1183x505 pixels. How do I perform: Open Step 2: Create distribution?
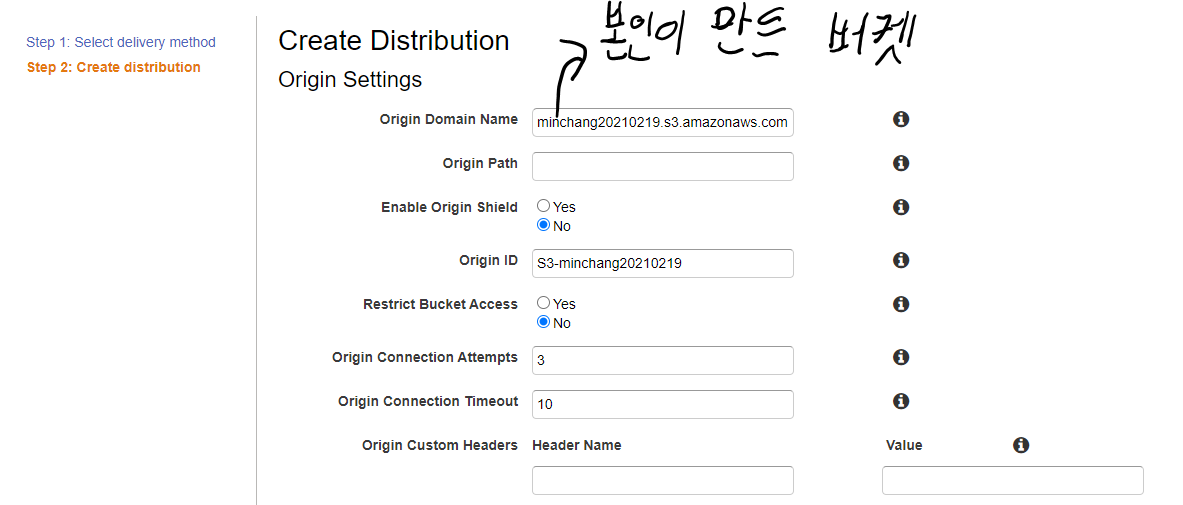[113, 67]
